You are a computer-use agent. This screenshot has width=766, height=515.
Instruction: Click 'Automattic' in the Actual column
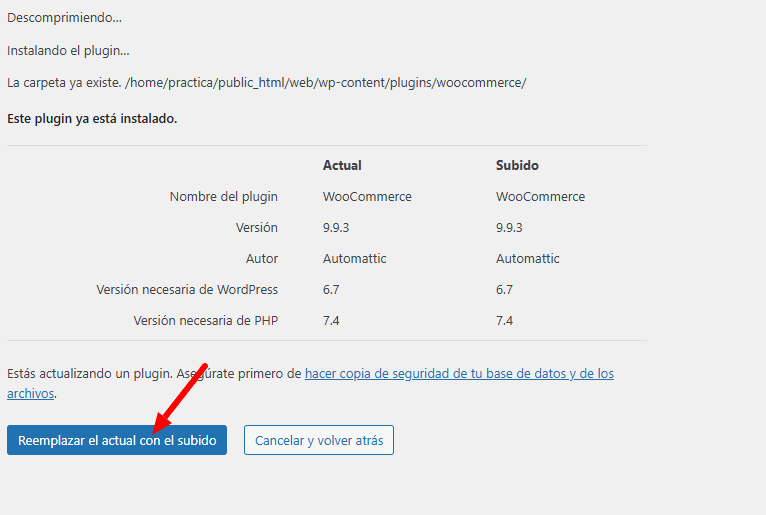click(354, 258)
